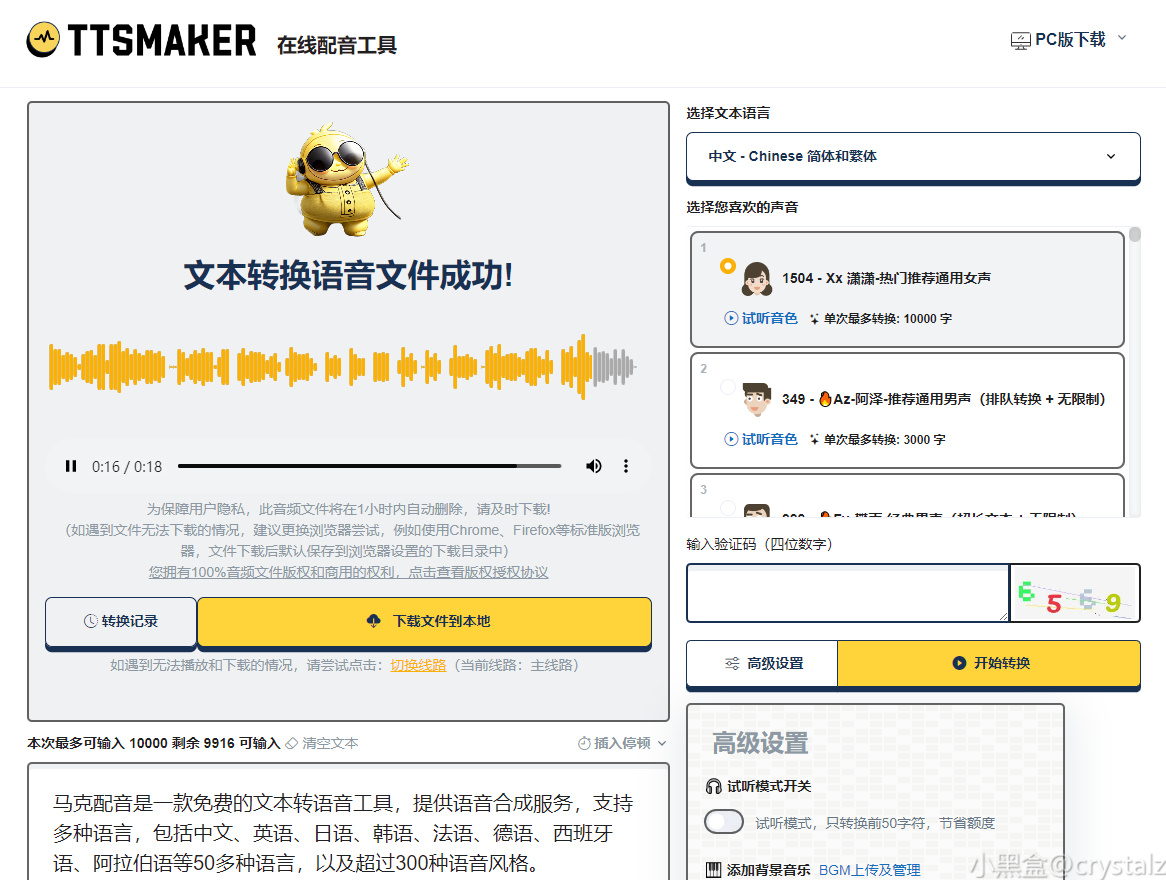
Task: Select the third voice radio button
Action: [728, 508]
